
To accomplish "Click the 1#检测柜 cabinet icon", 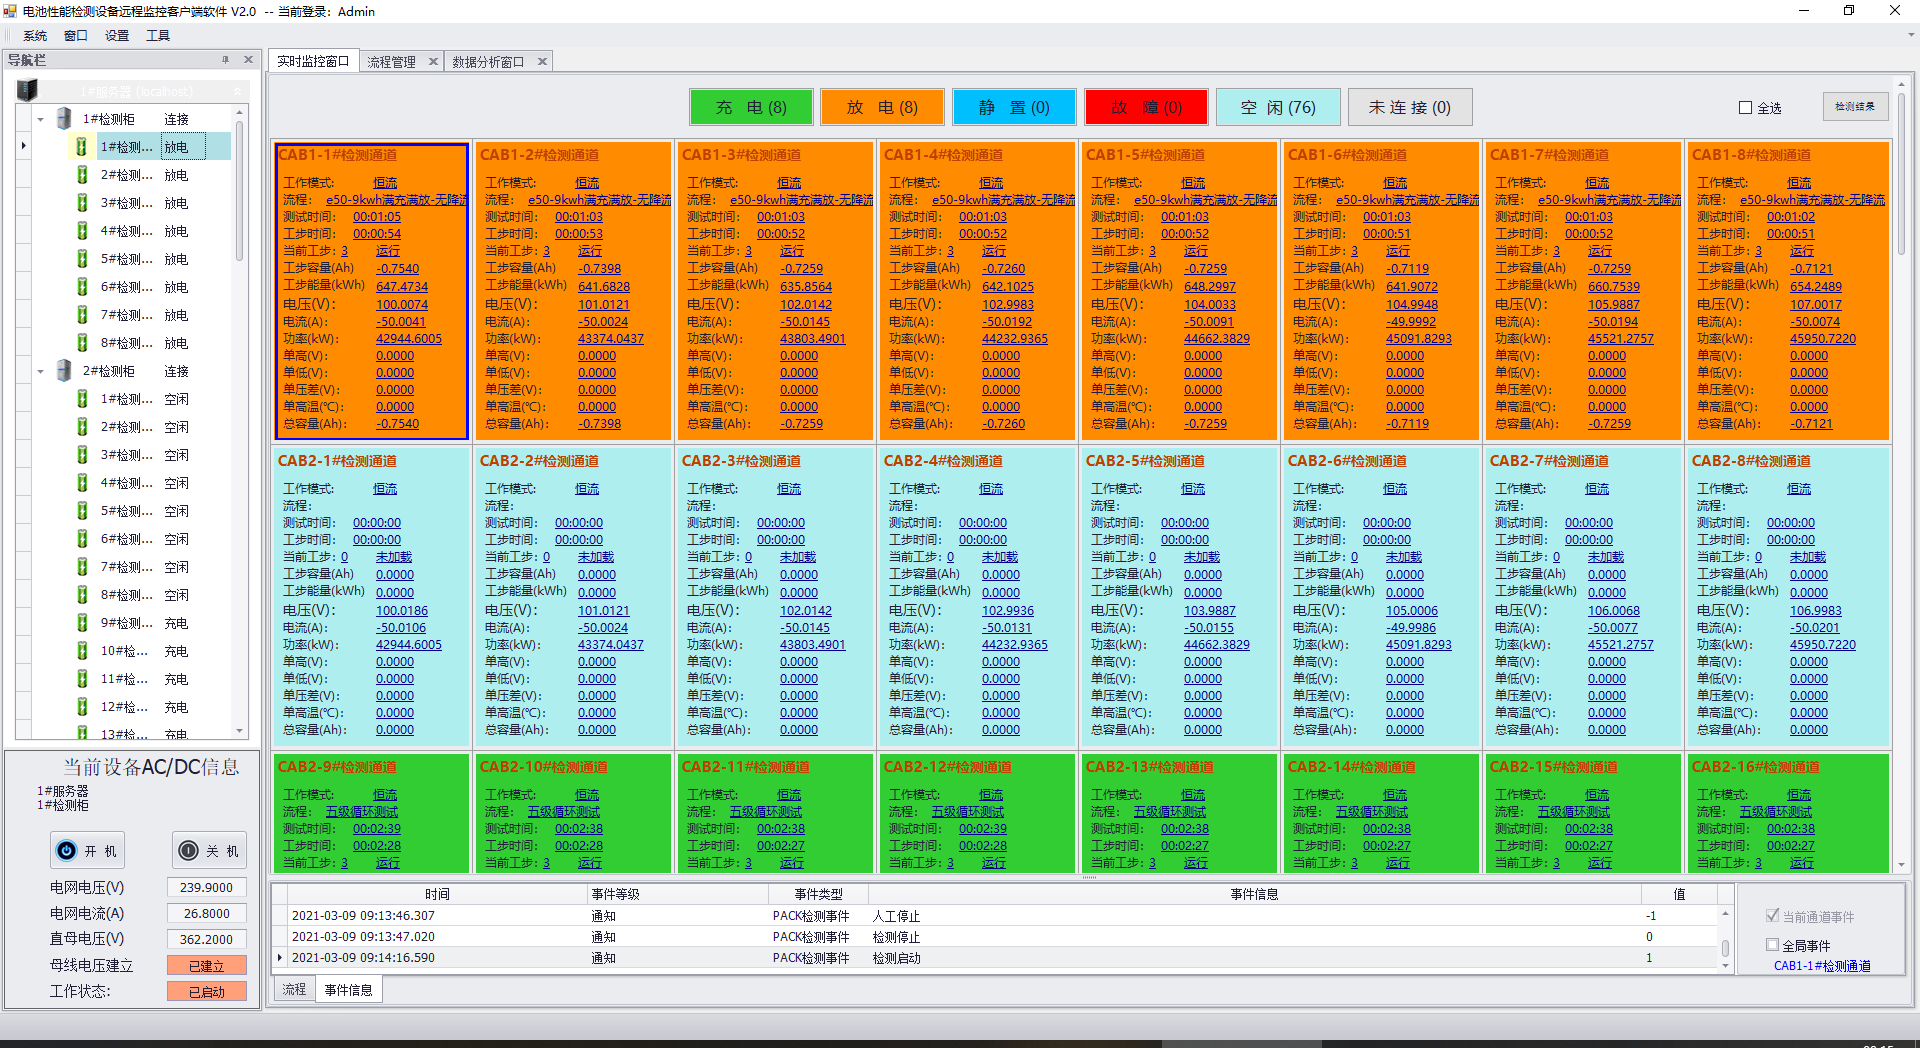I will [63, 118].
